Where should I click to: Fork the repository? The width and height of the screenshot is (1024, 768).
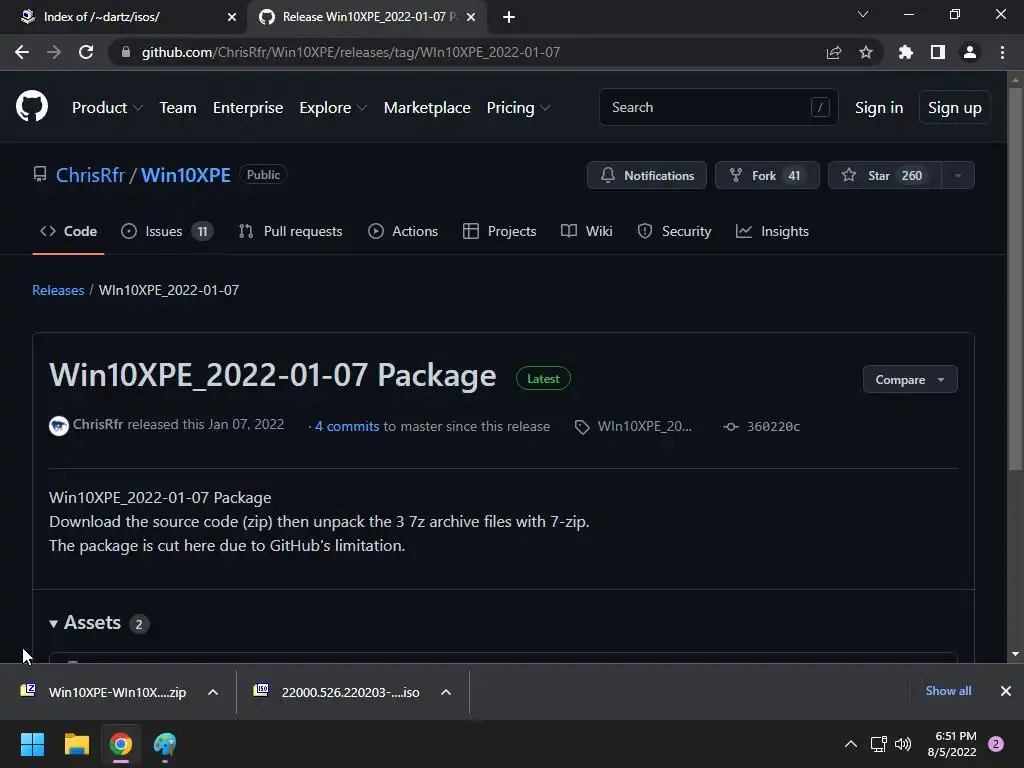(767, 175)
